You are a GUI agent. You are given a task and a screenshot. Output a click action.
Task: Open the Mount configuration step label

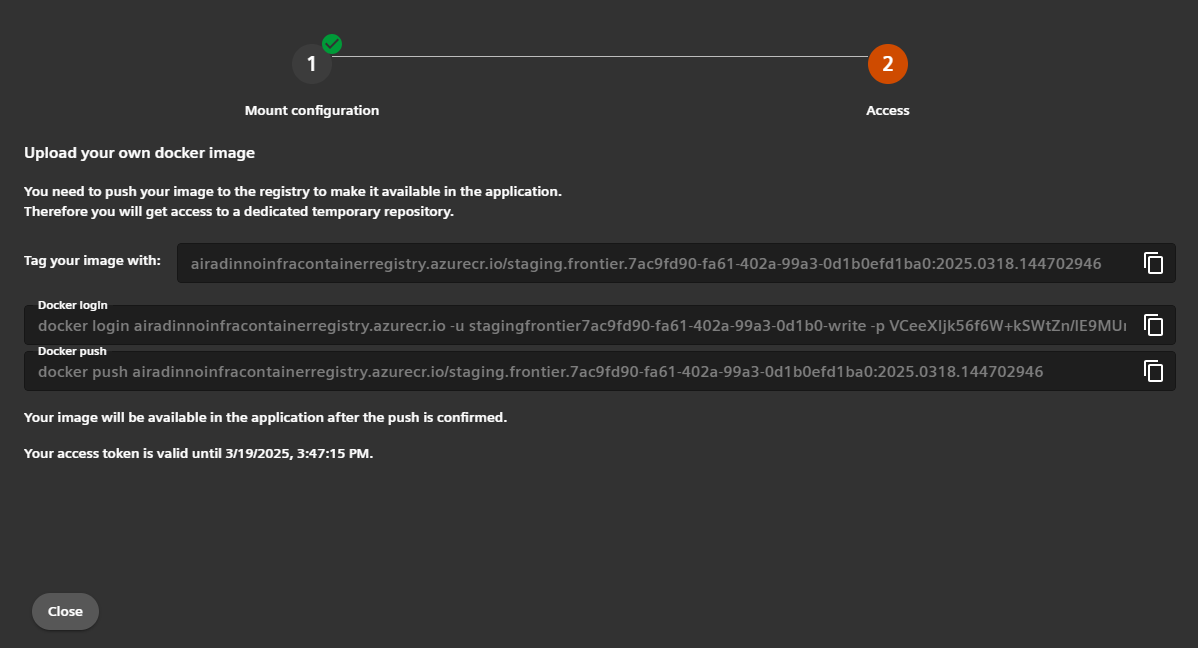[312, 110]
